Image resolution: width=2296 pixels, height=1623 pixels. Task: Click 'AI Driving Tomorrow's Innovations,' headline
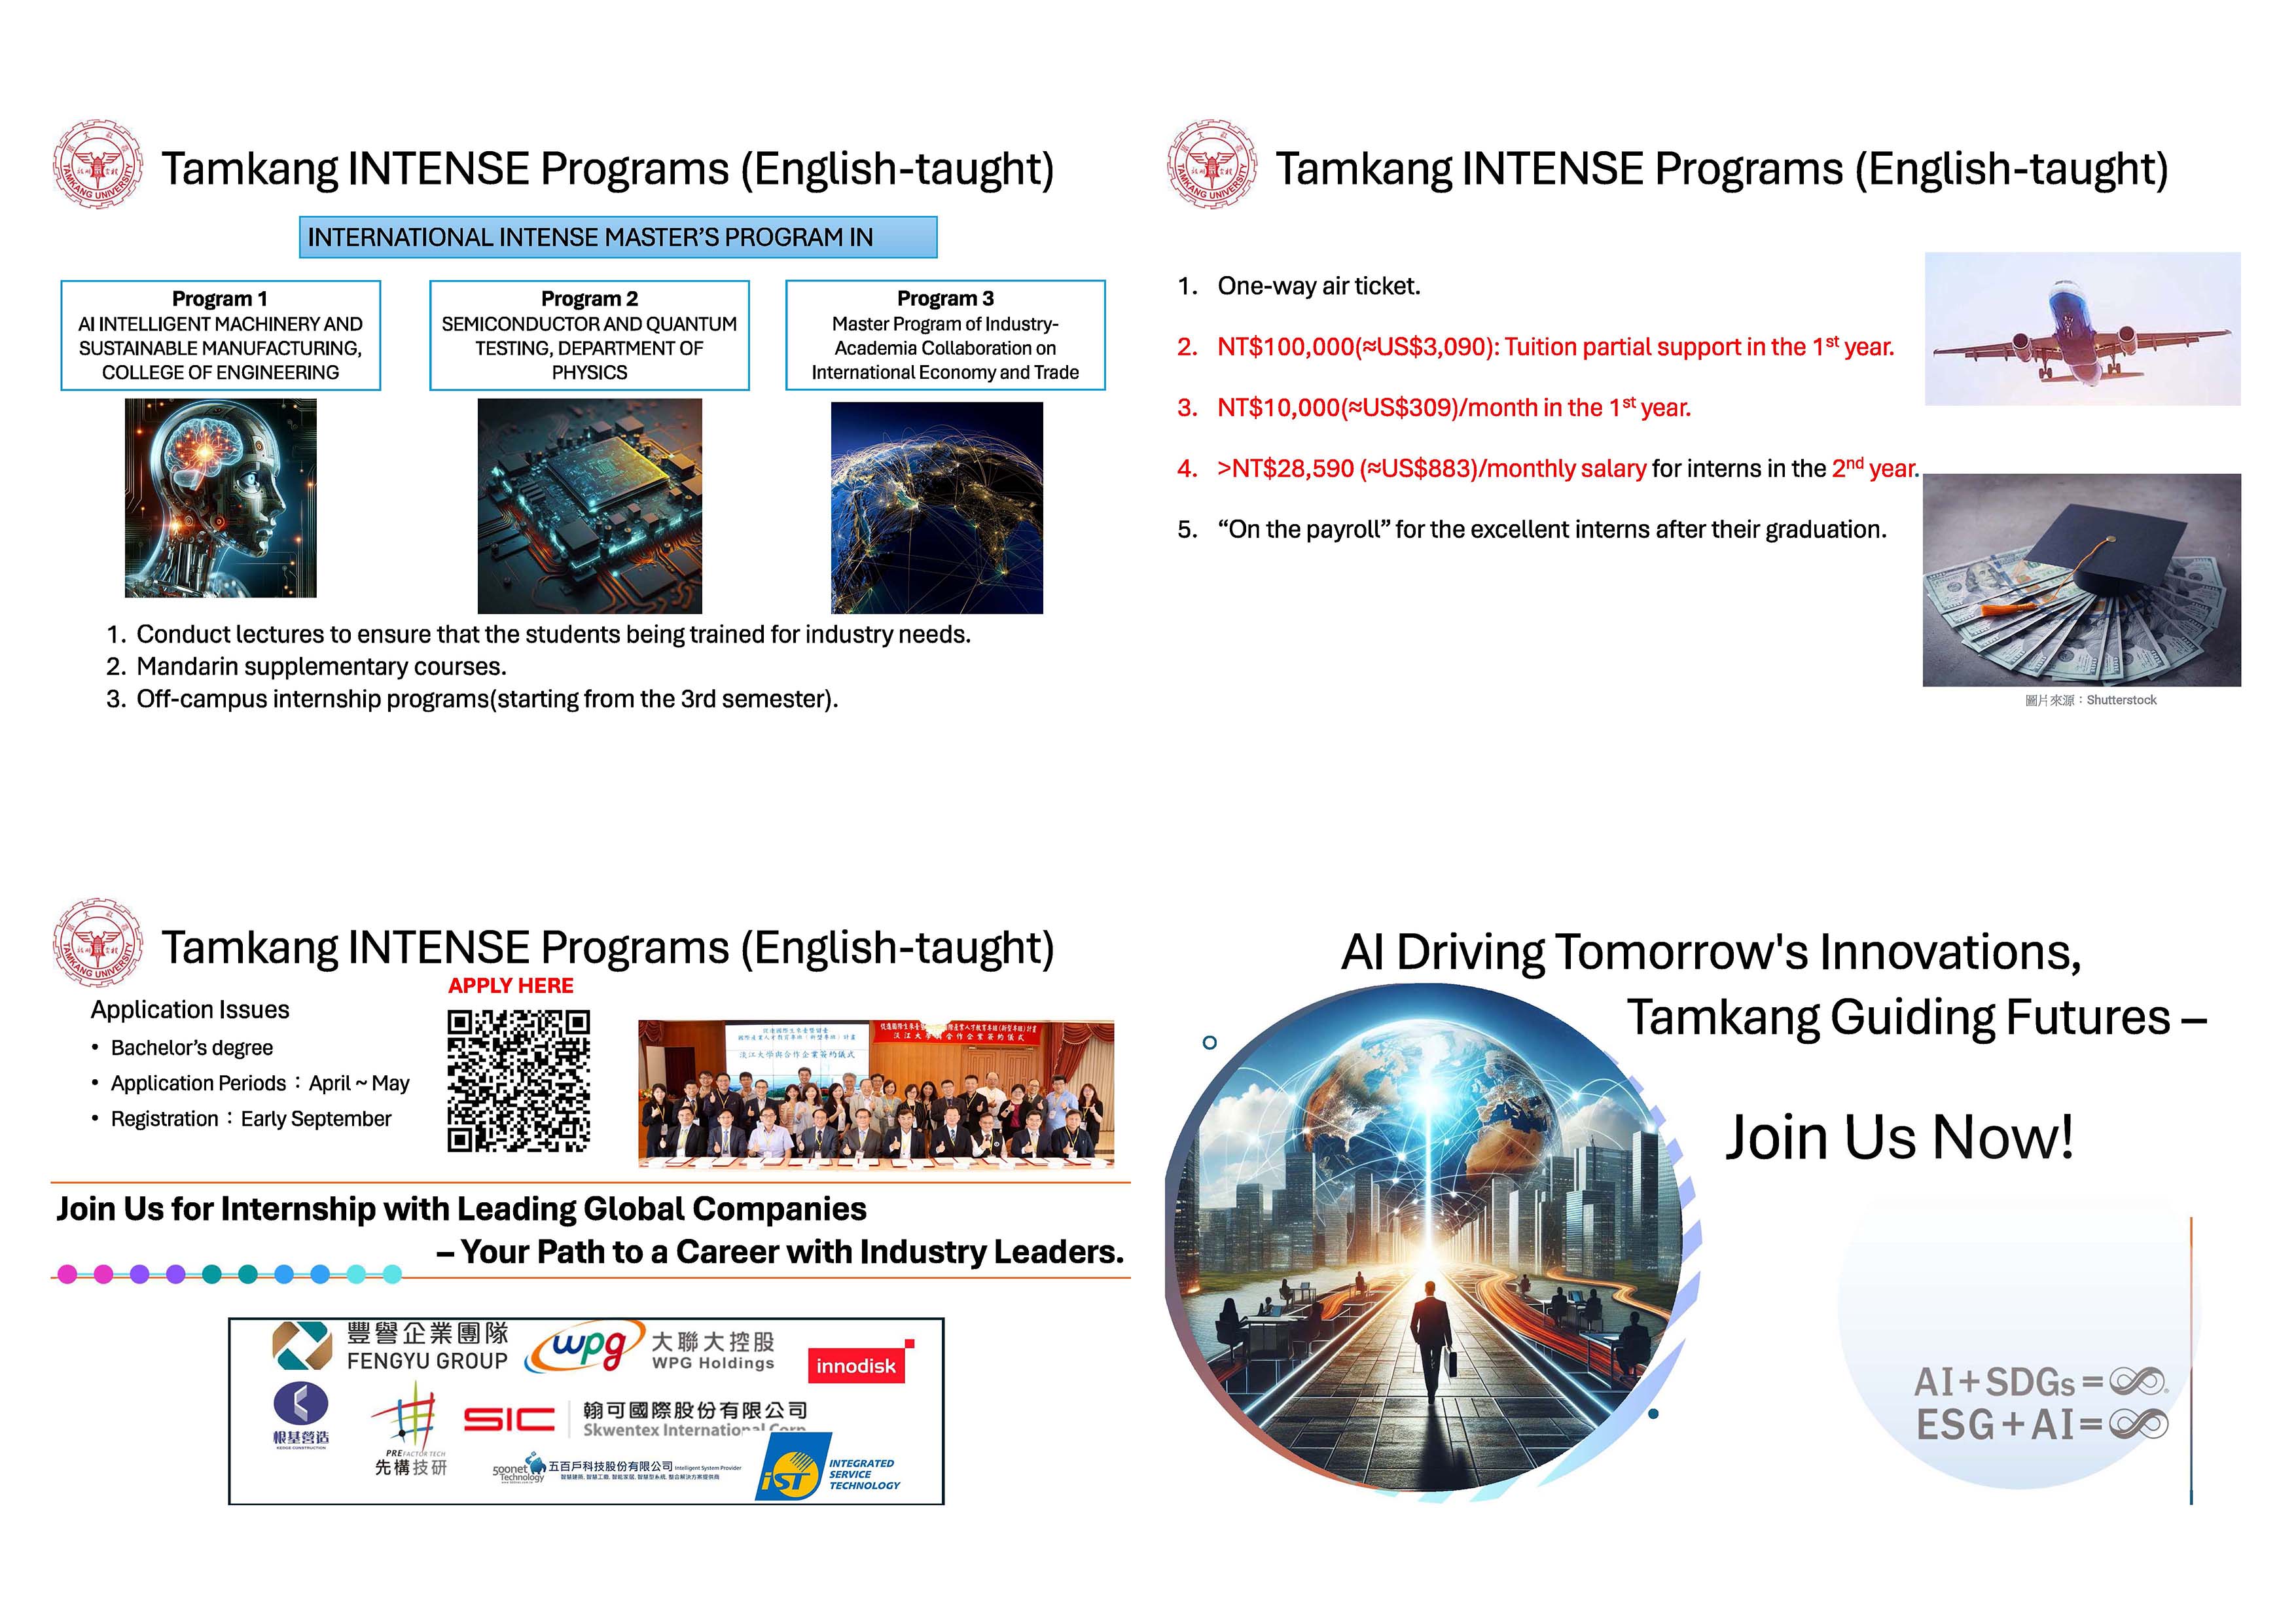tap(1711, 951)
